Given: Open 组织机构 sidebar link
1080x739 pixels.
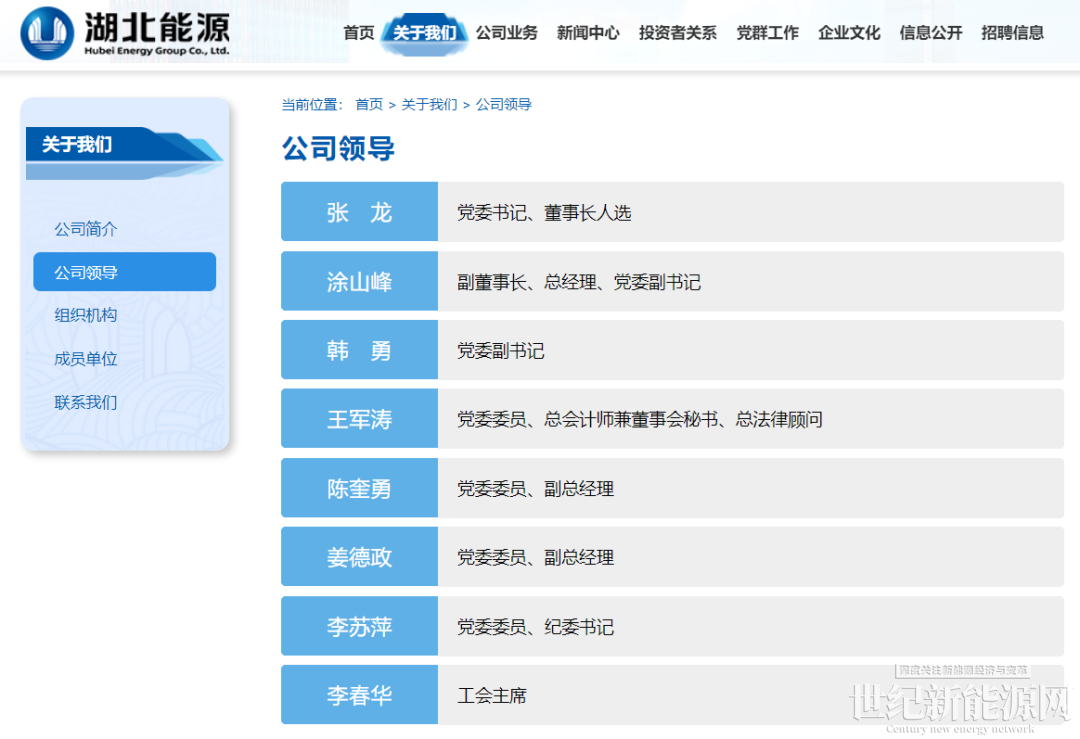Looking at the screenshot, I should (x=86, y=315).
